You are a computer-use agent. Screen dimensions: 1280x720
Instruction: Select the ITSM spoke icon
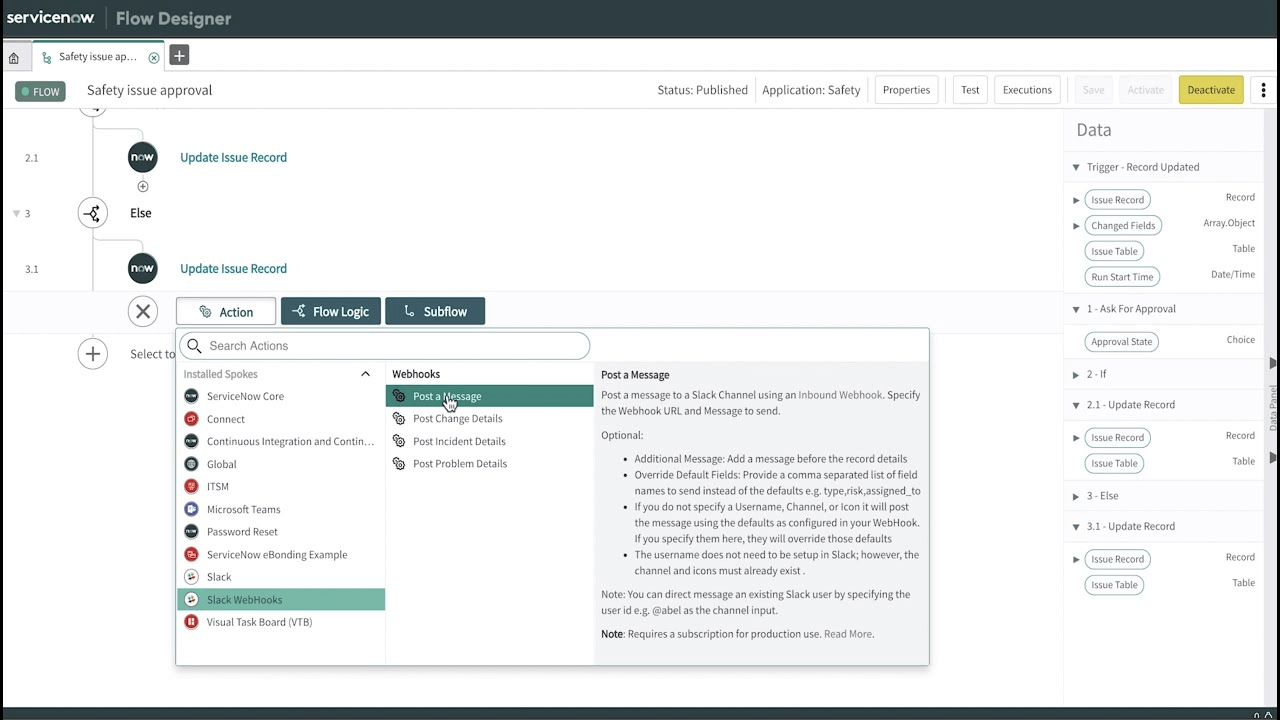(x=192, y=486)
